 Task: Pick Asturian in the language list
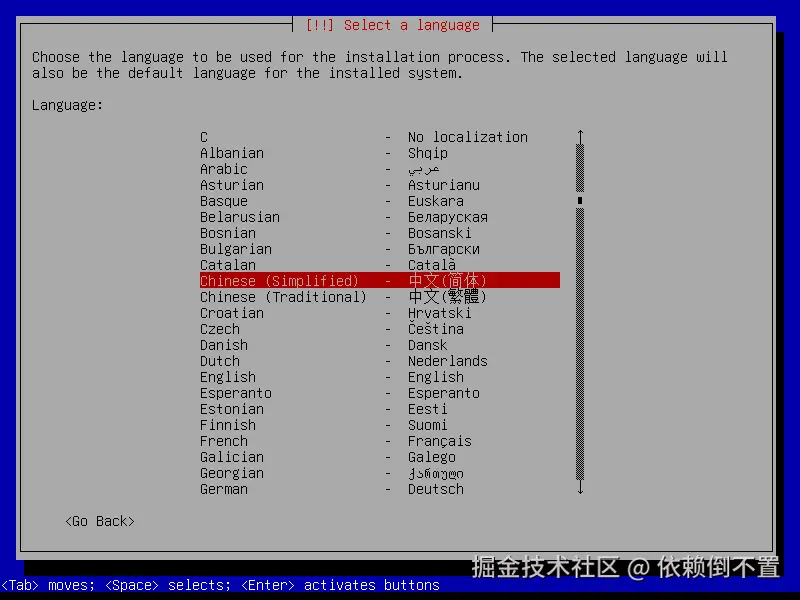(380, 185)
